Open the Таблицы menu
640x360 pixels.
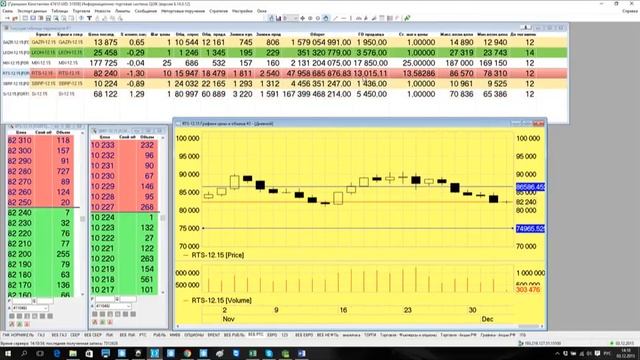pyautogui.click(x=60, y=11)
